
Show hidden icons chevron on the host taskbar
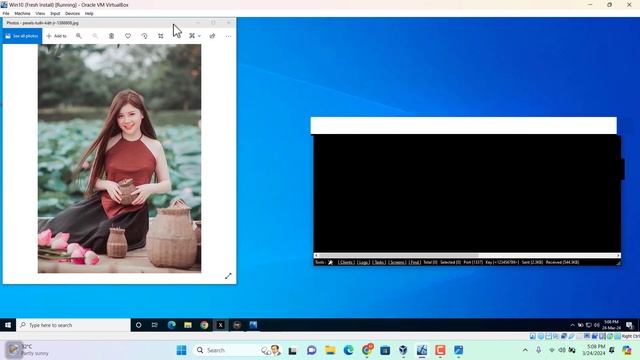click(x=525, y=350)
